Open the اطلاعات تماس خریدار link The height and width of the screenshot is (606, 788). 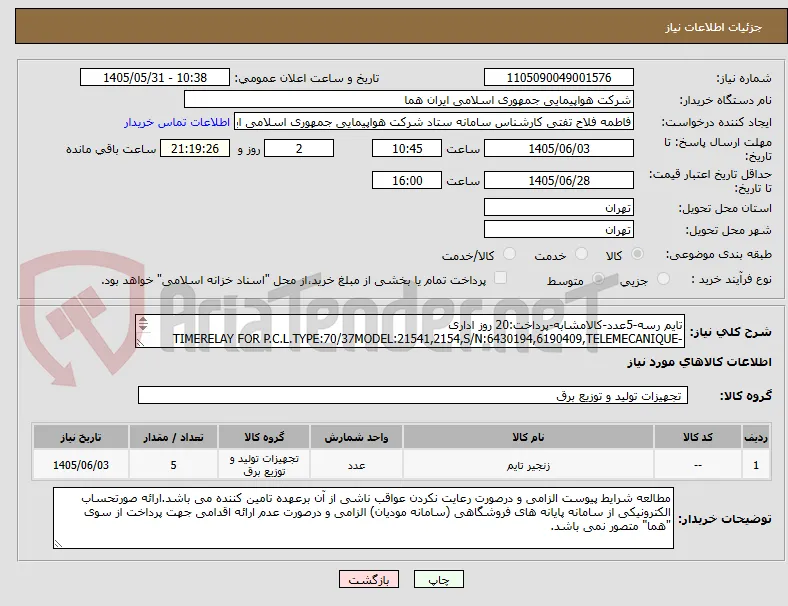pyautogui.click(x=177, y=122)
